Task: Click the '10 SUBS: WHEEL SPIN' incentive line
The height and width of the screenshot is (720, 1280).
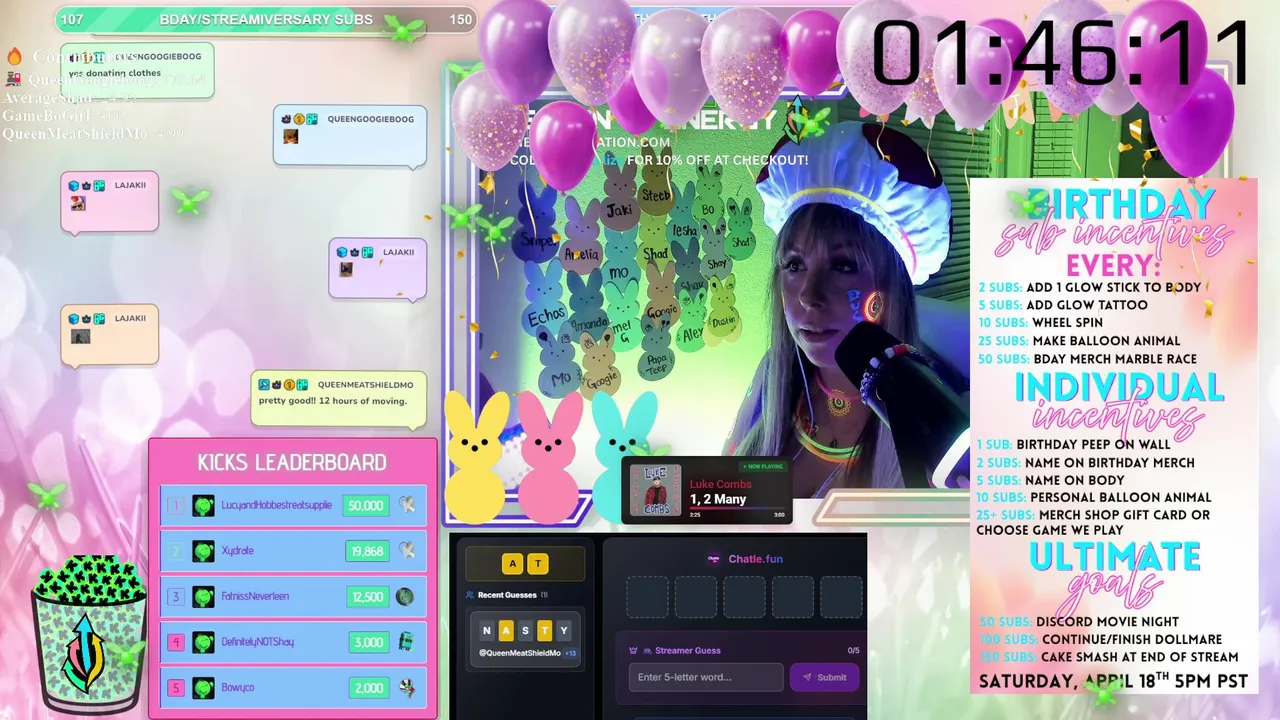Action: point(1040,323)
